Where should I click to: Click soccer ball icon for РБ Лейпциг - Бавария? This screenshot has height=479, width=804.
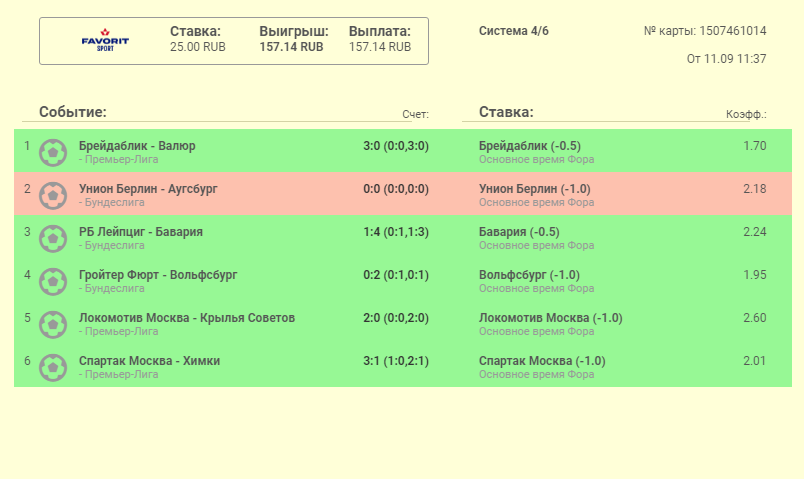click(x=53, y=239)
